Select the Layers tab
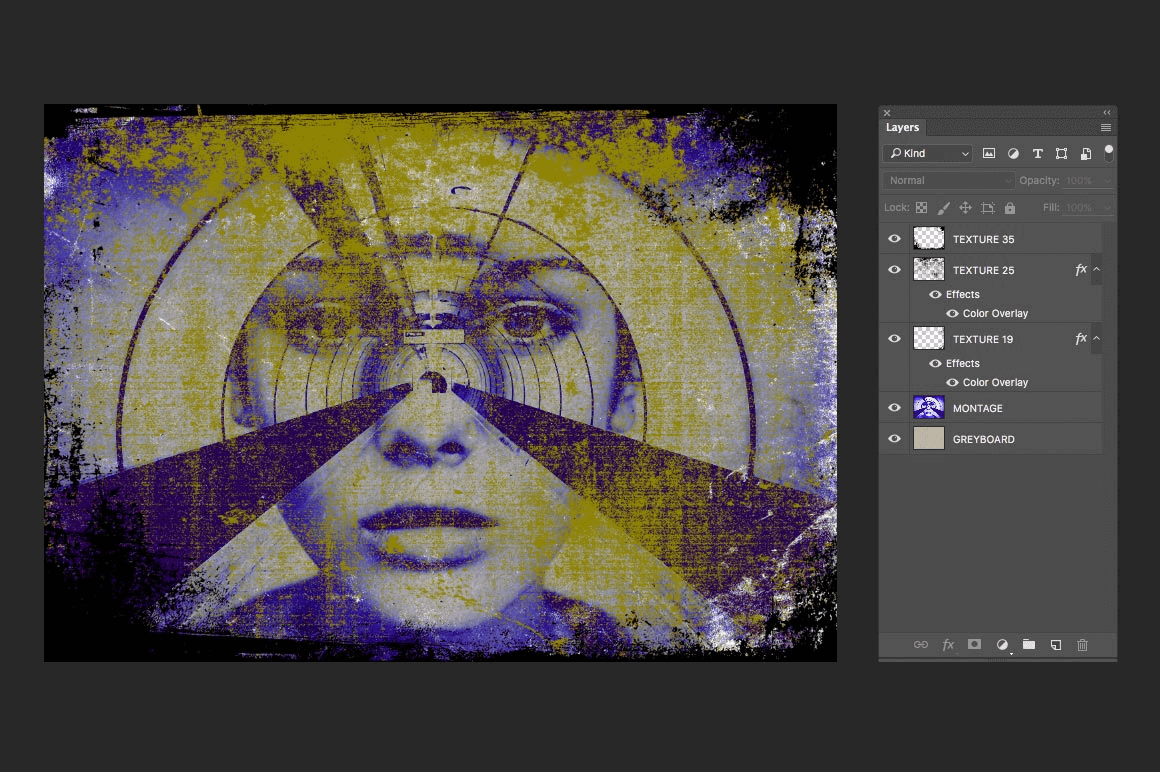The height and width of the screenshot is (772, 1160). point(902,128)
